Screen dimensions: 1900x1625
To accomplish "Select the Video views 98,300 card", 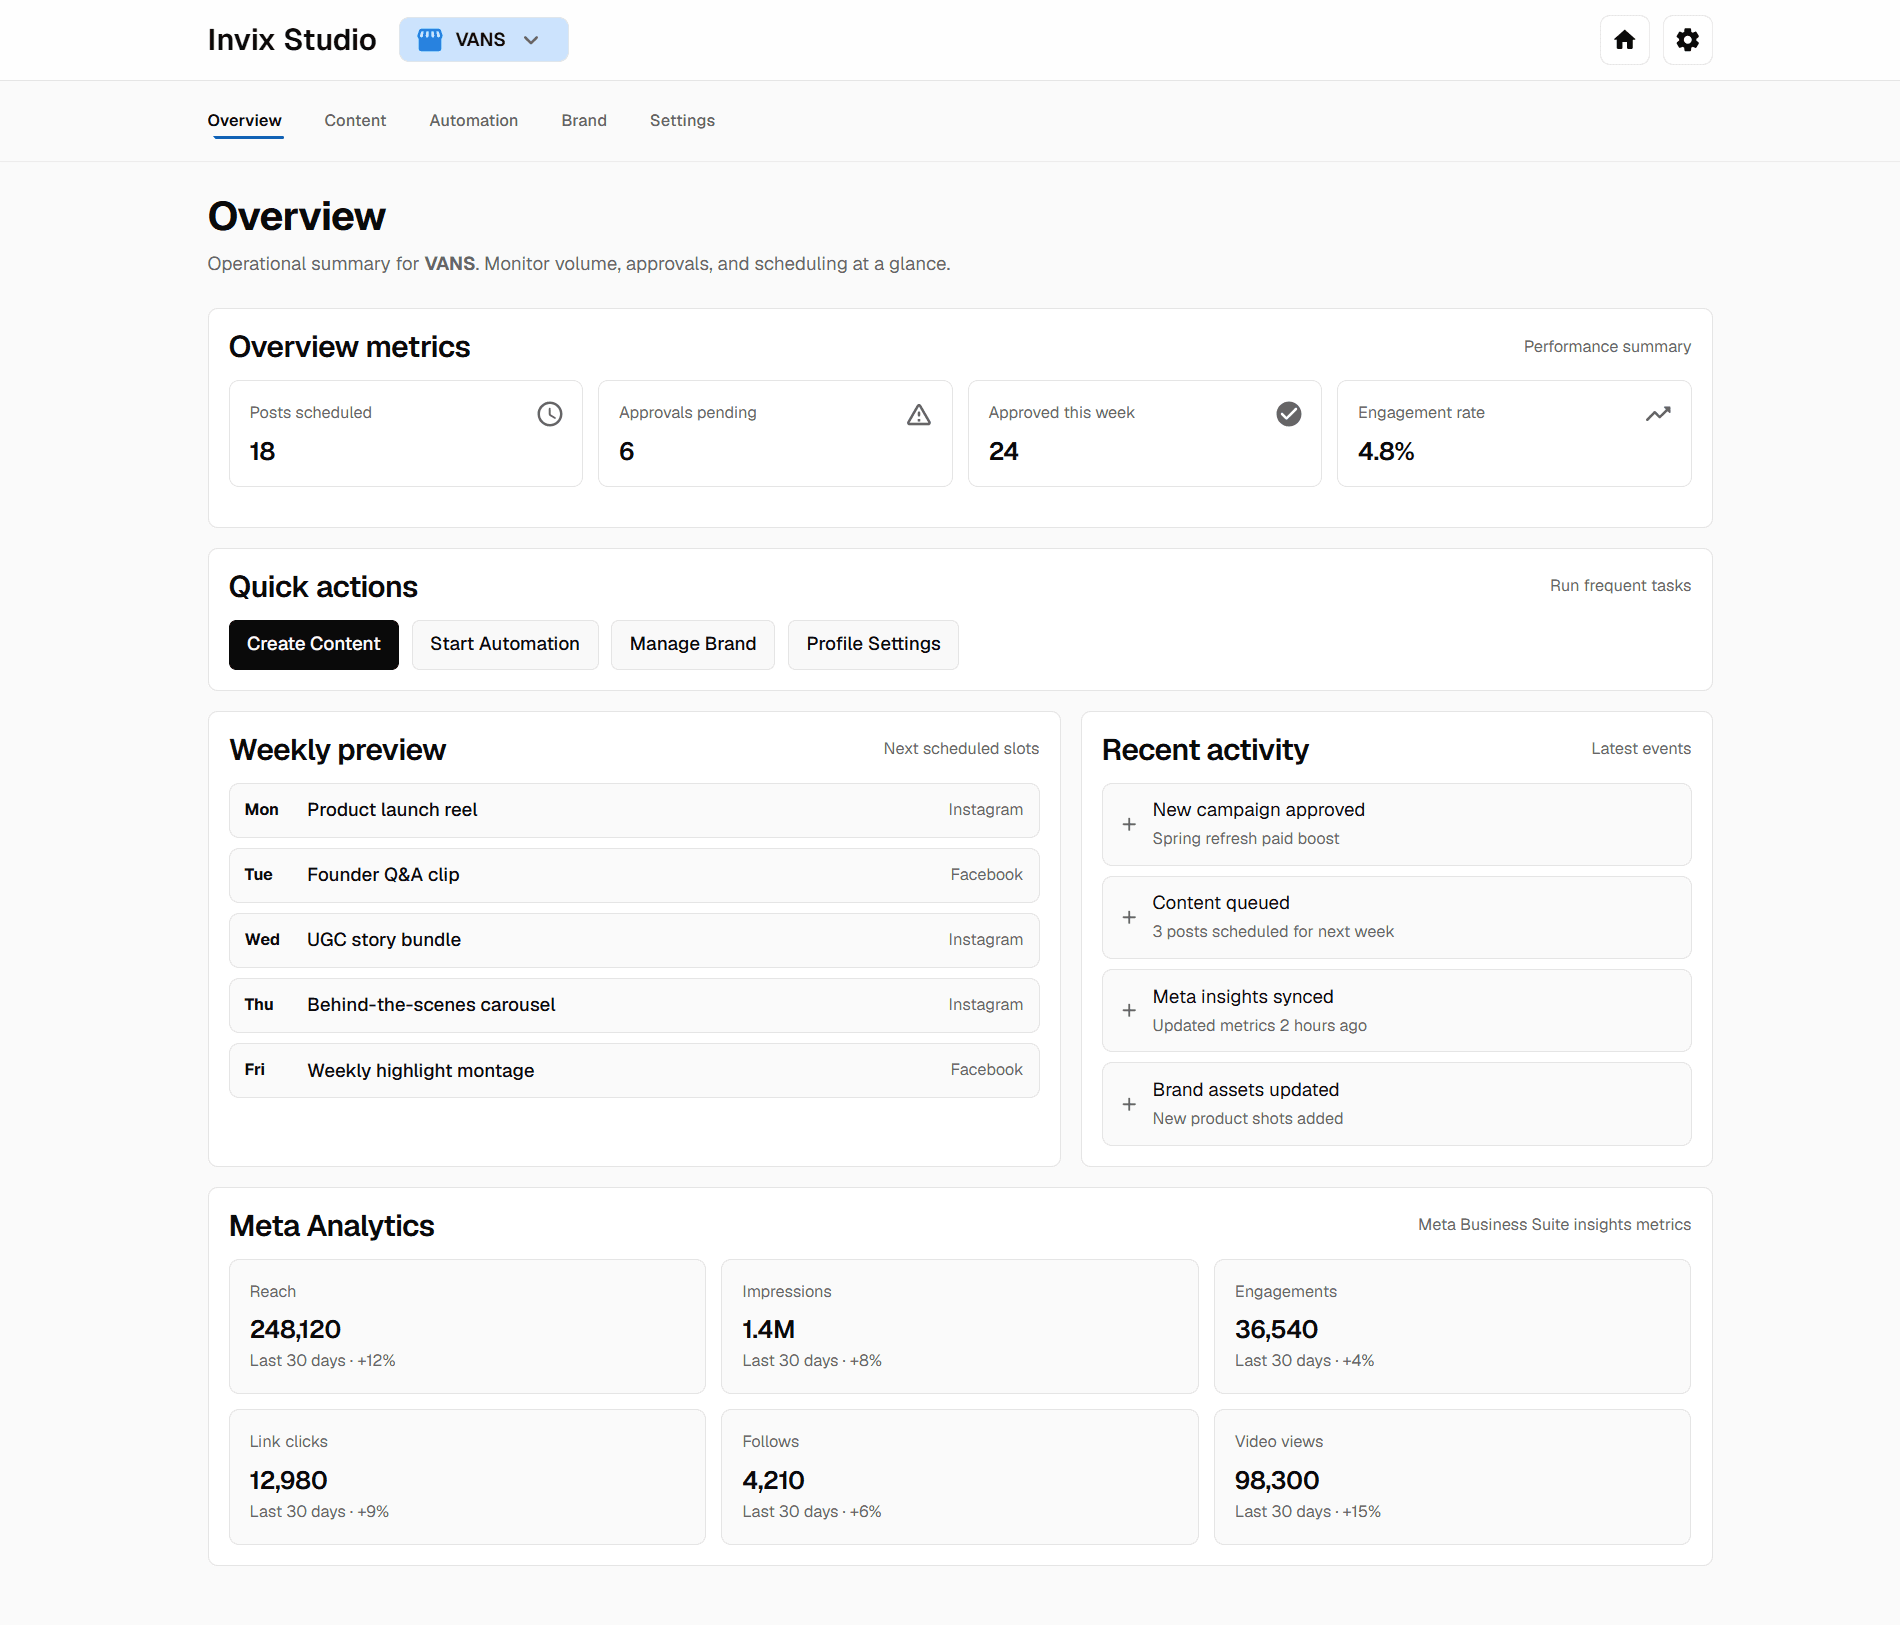I will [1452, 1477].
